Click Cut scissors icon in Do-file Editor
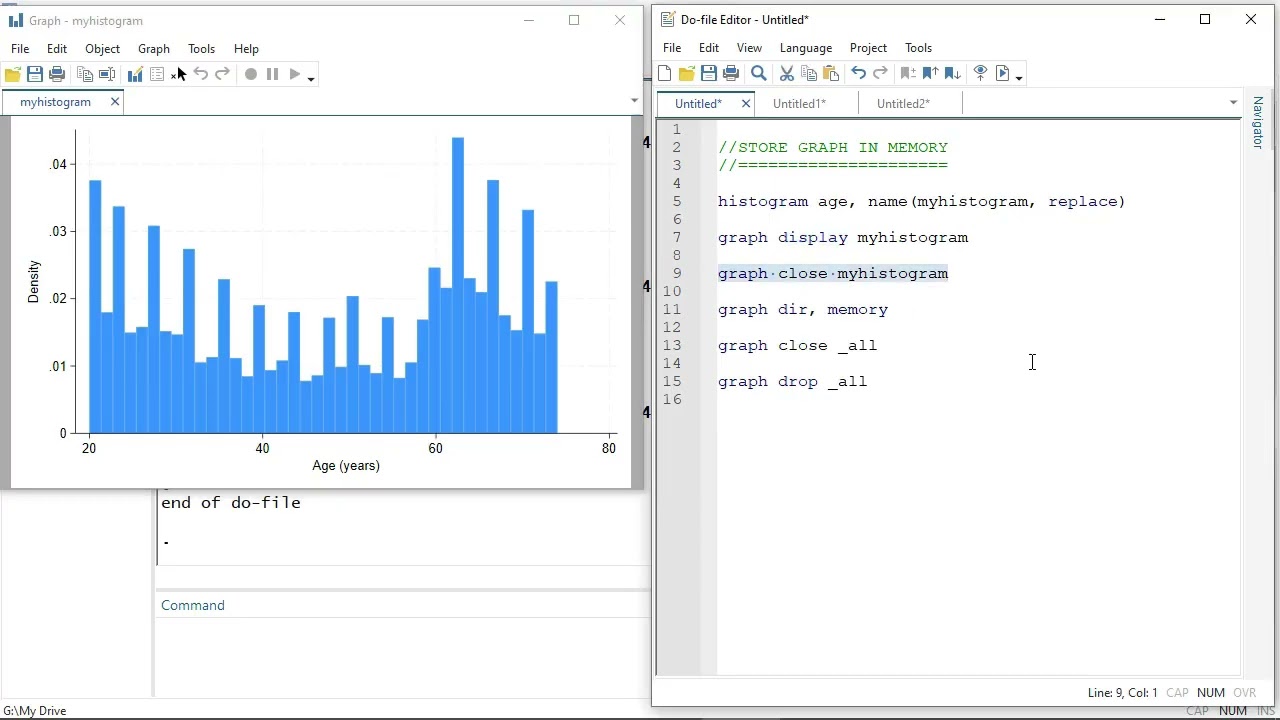 (x=787, y=73)
